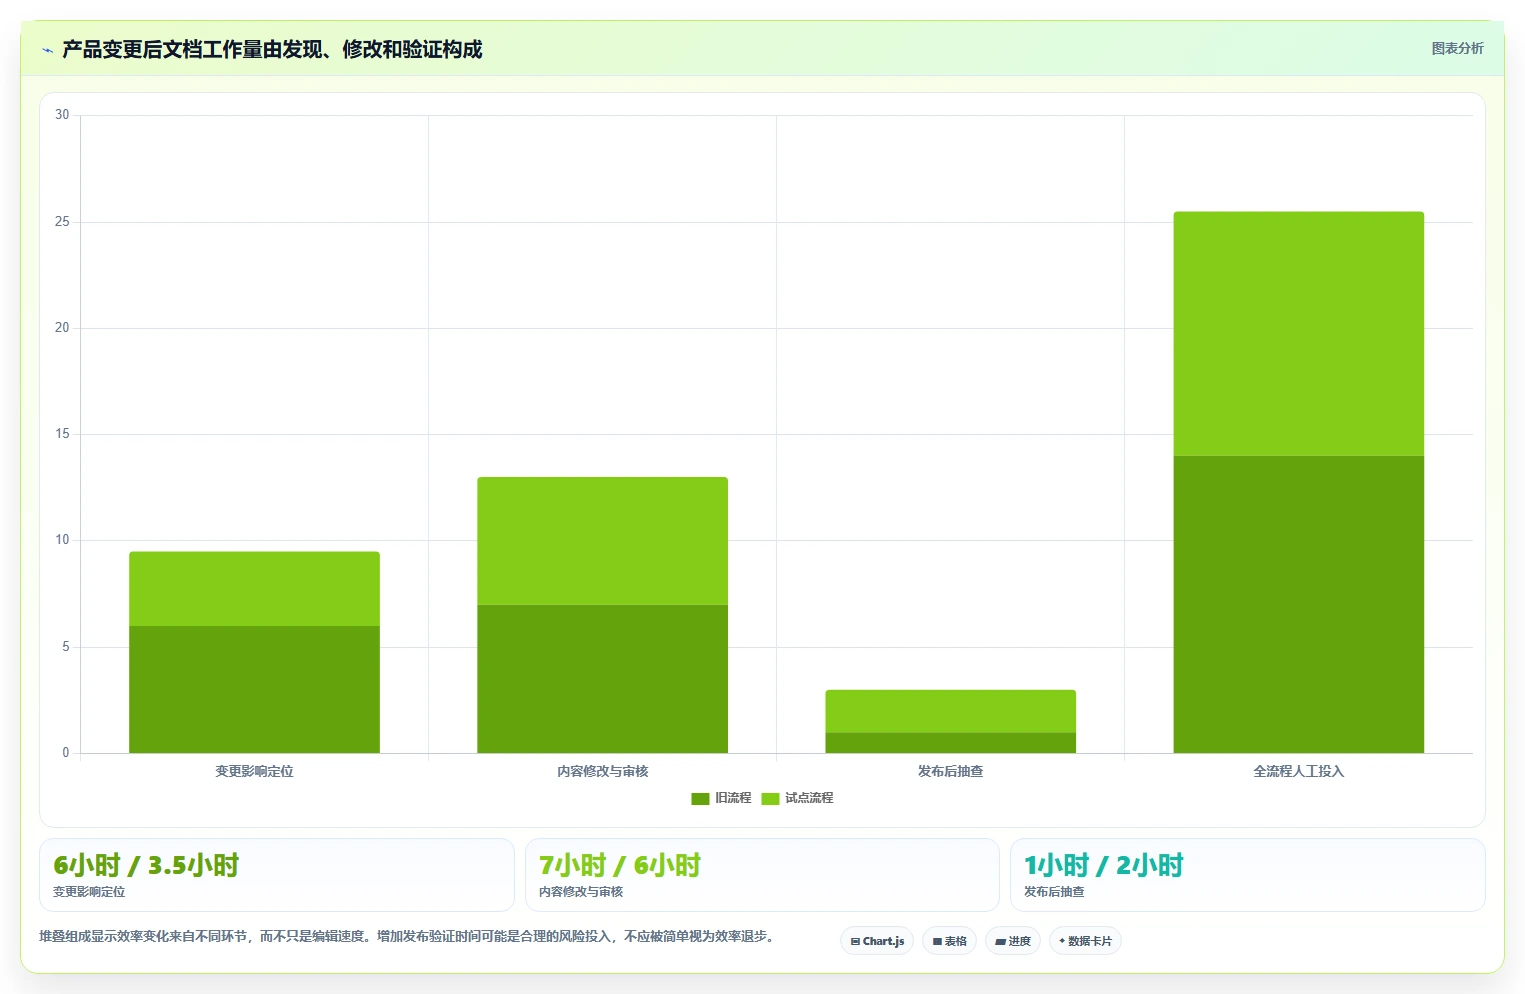Click the 发布后抽查 card caption
Image resolution: width=1525 pixels, height=994 pixels.
(1054, 892)
